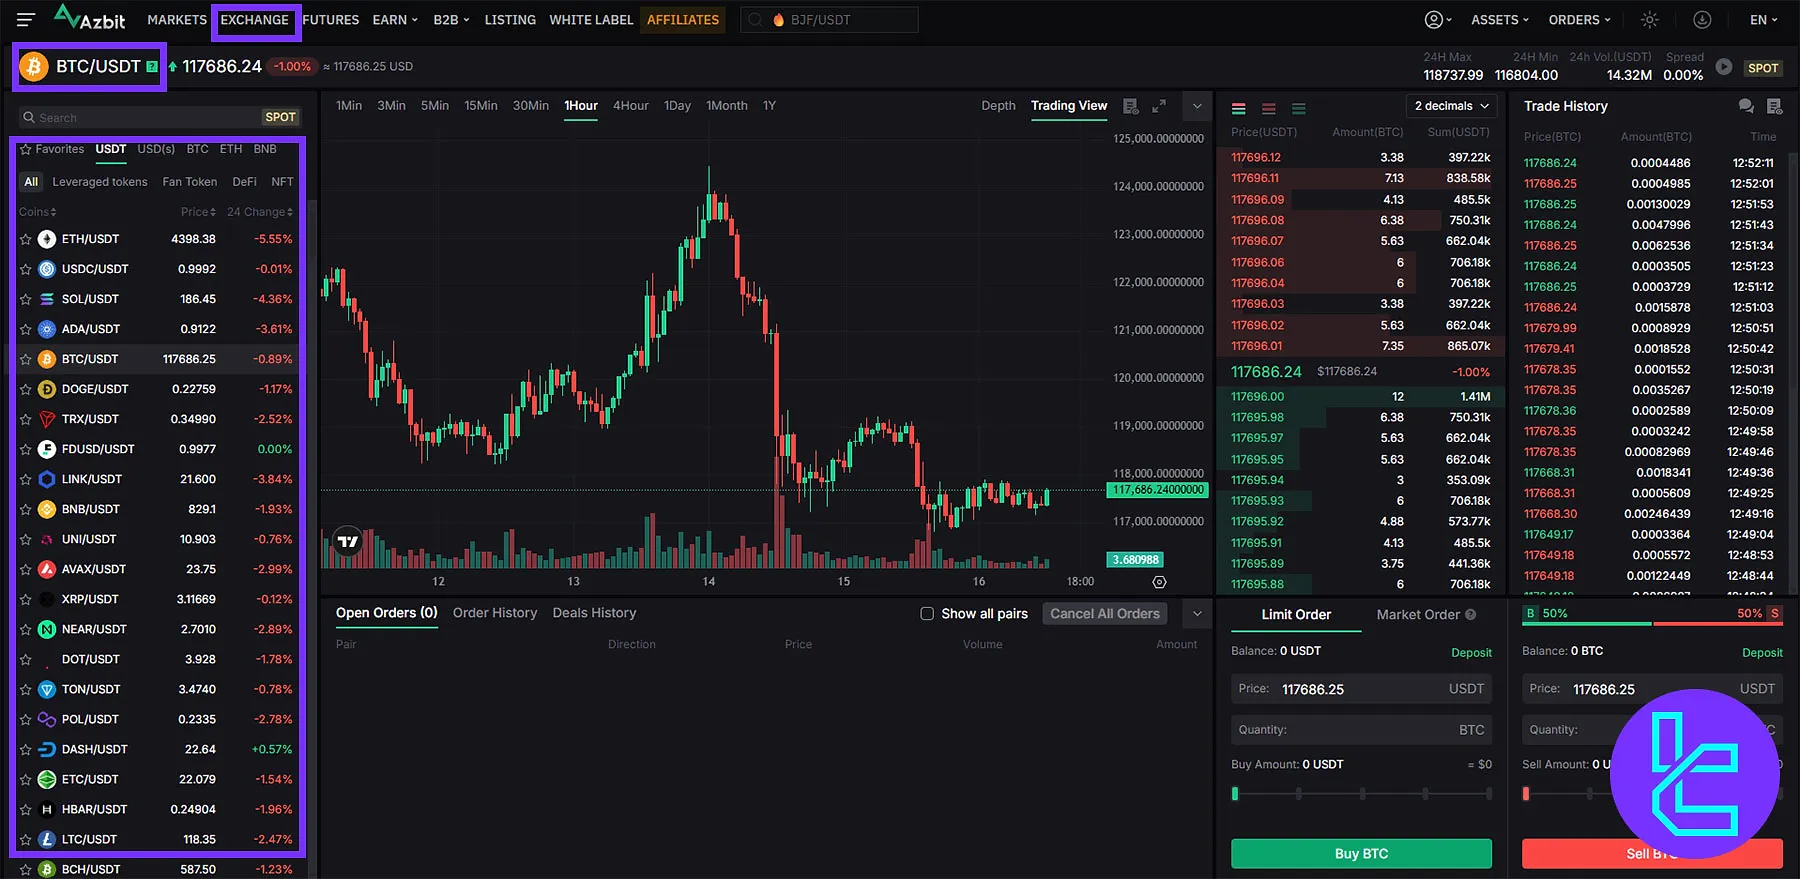Open the hamburger menu icon

[26, 19]
